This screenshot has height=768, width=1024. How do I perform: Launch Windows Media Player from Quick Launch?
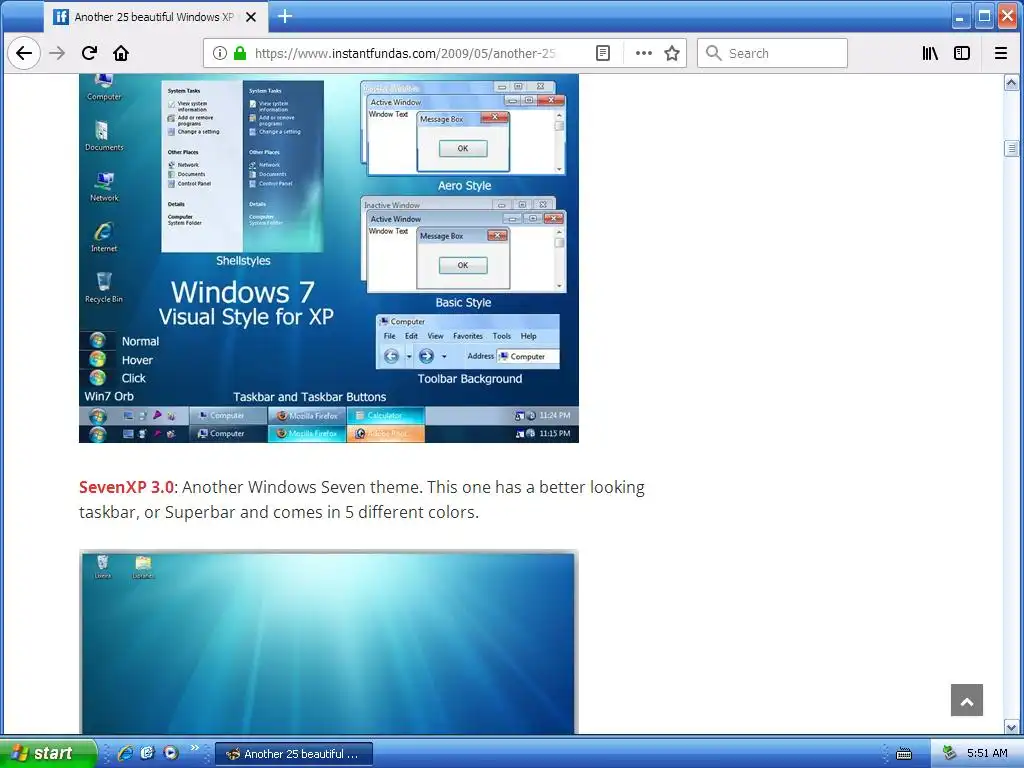pos(171,753)
